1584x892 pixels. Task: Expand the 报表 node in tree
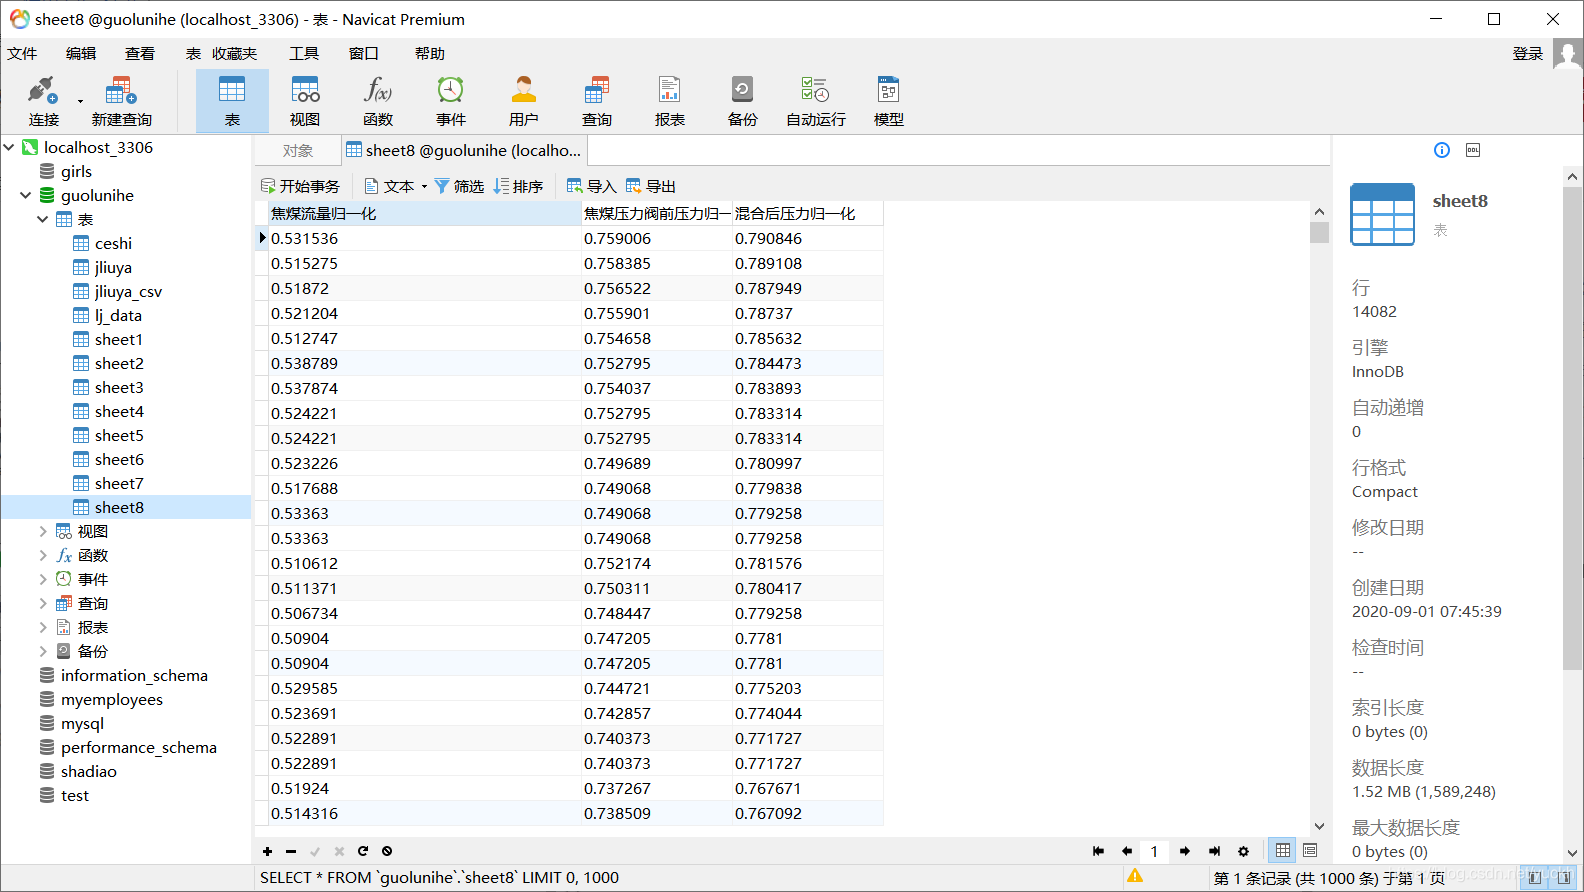(43, 627)
